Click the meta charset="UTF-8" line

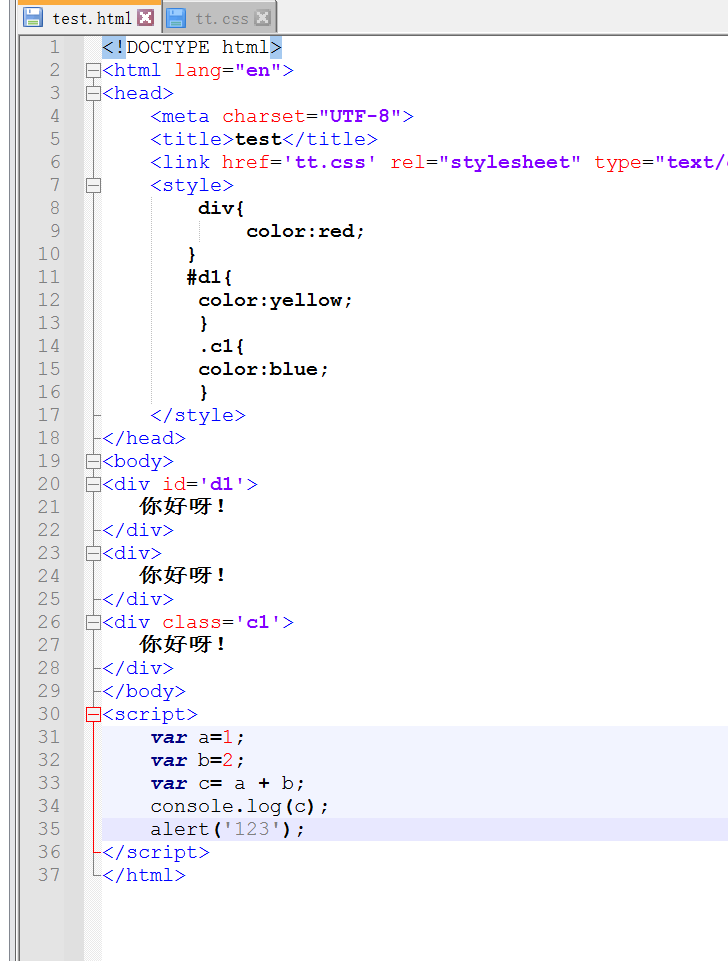tap(282, 116)
